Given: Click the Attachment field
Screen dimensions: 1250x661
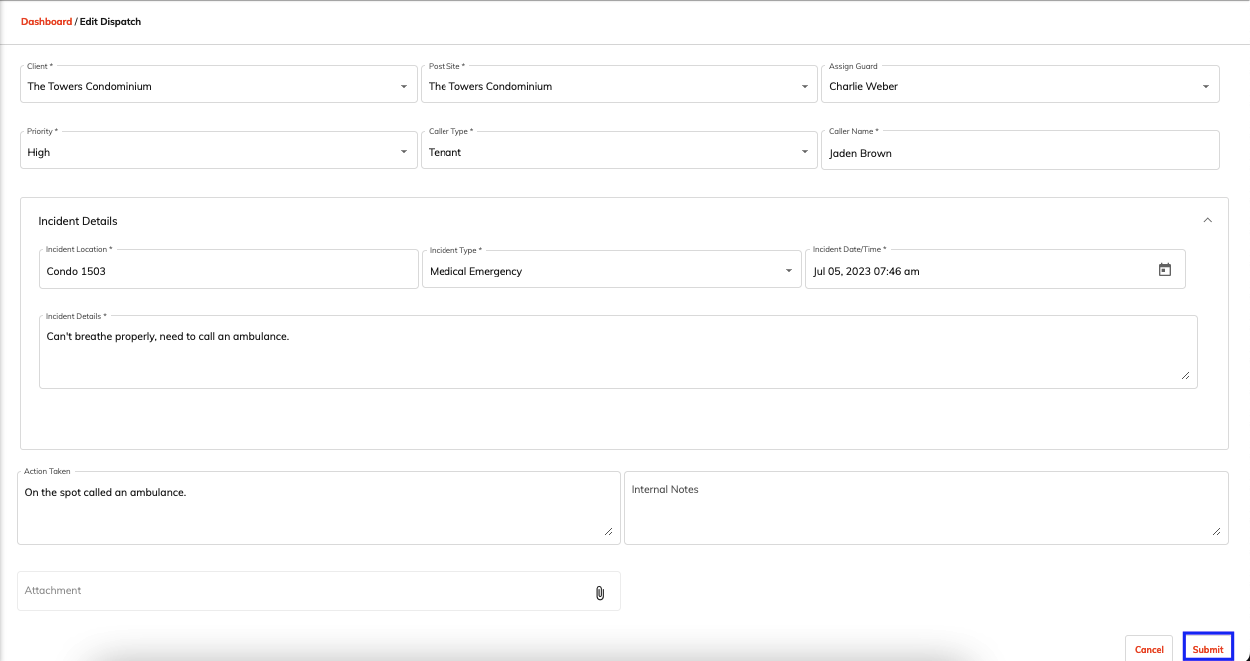Looking at the screenshot, I should pyautogui.click(x=300, y=591).
